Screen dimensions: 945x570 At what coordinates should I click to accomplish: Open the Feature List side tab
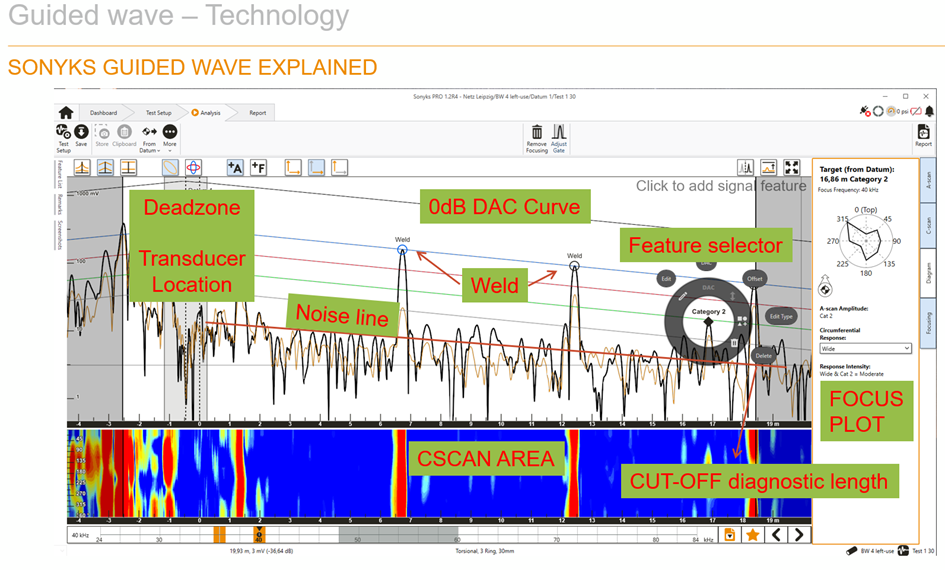(x=60, y=175)
